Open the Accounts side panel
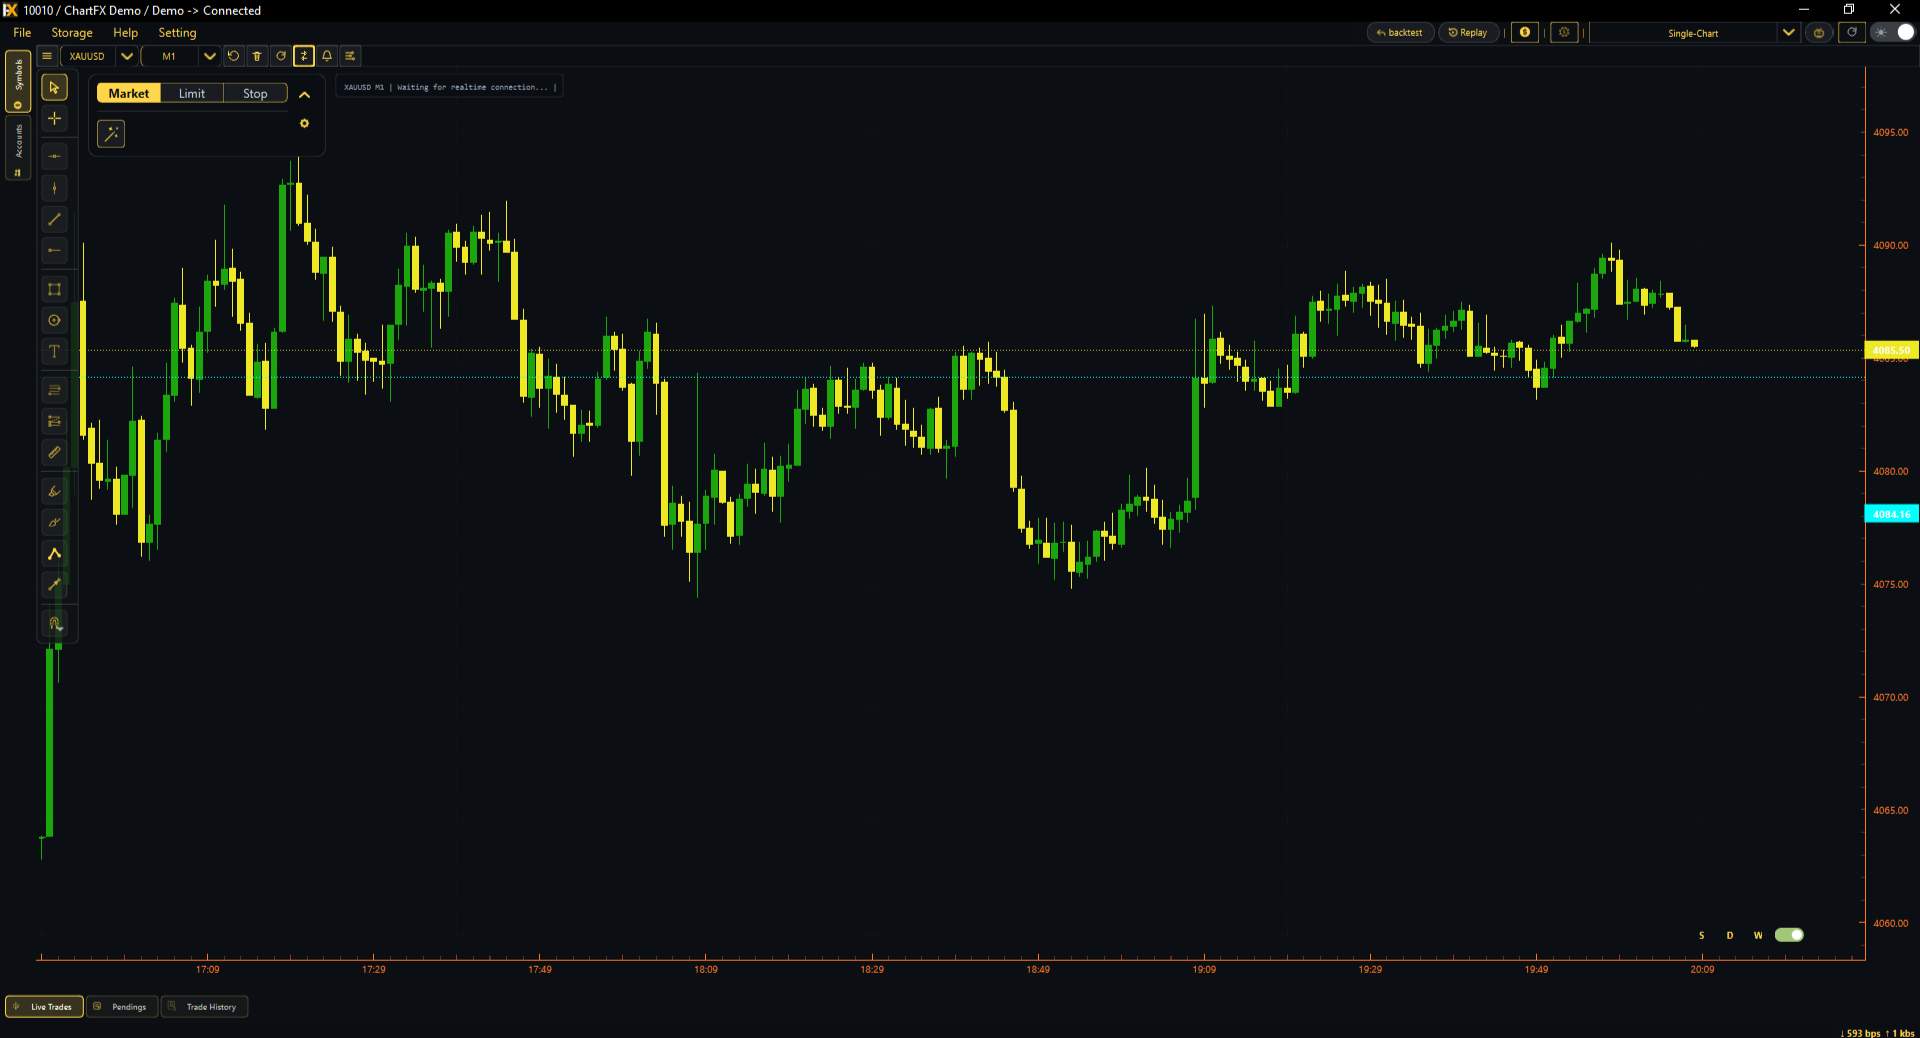1920x1038 pixels. point(18,148)
